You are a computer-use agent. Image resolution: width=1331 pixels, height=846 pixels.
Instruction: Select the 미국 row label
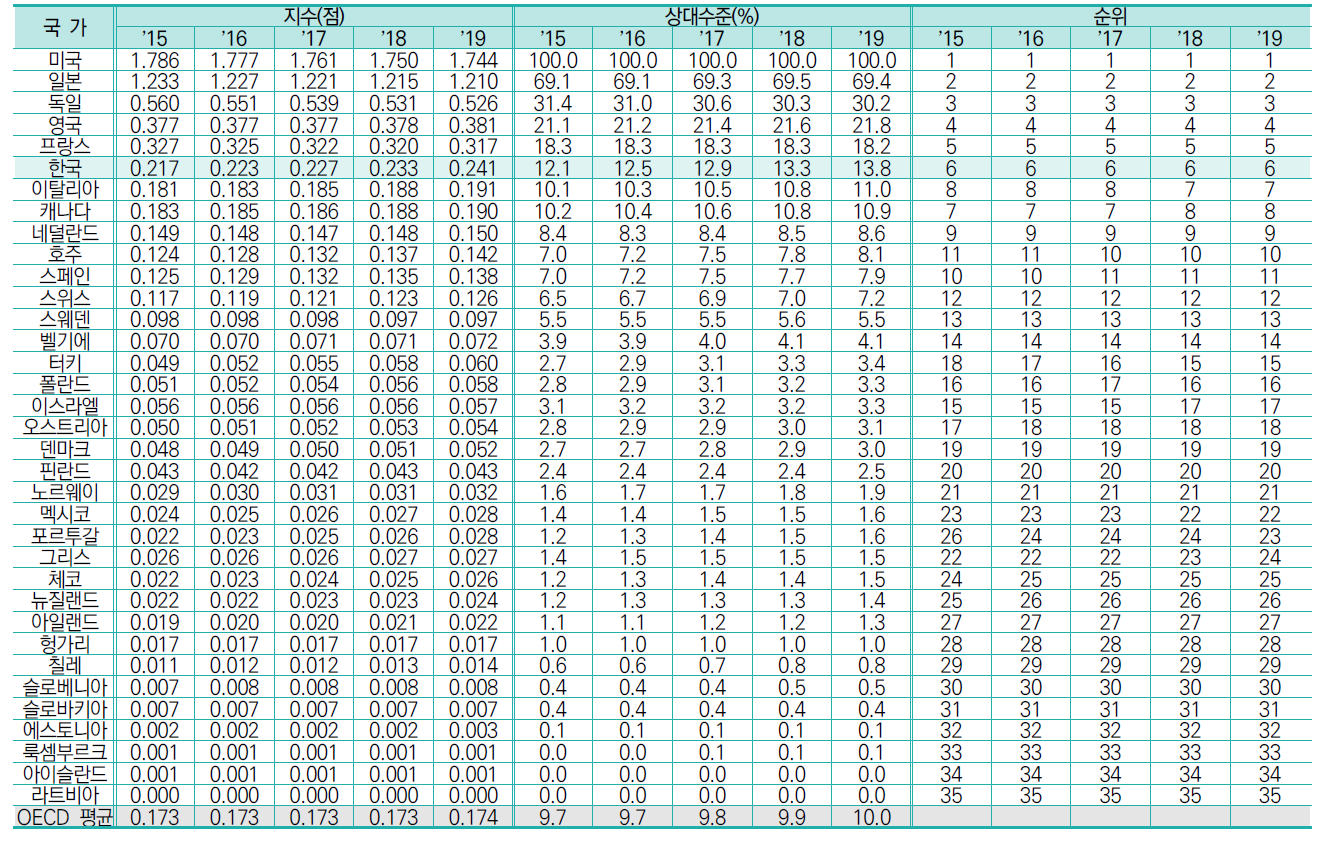[x=64, y=60]
